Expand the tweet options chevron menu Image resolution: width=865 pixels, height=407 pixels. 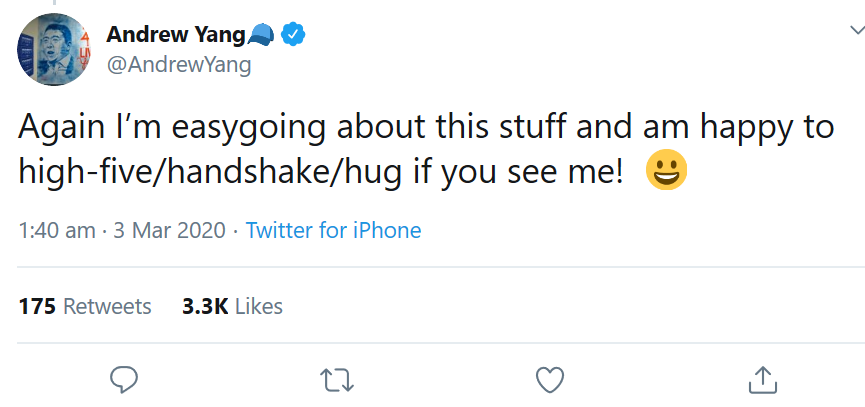pos(857,30)
